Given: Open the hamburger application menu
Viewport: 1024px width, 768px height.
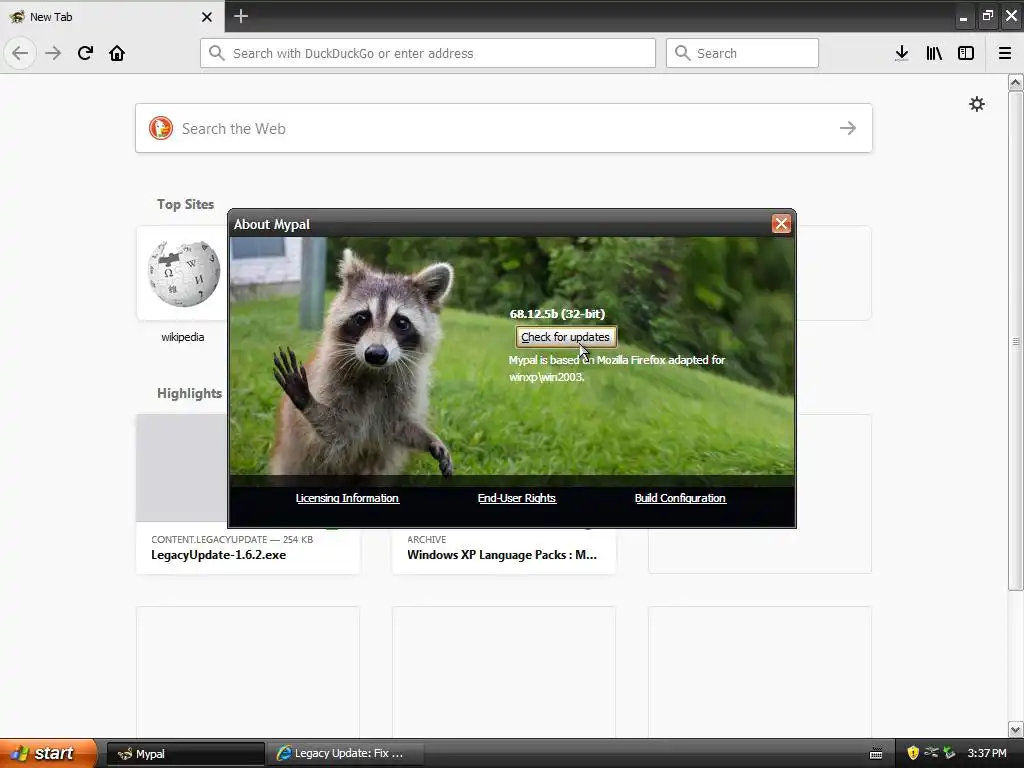Looking at the screenshot, I should coord(1005,53).
